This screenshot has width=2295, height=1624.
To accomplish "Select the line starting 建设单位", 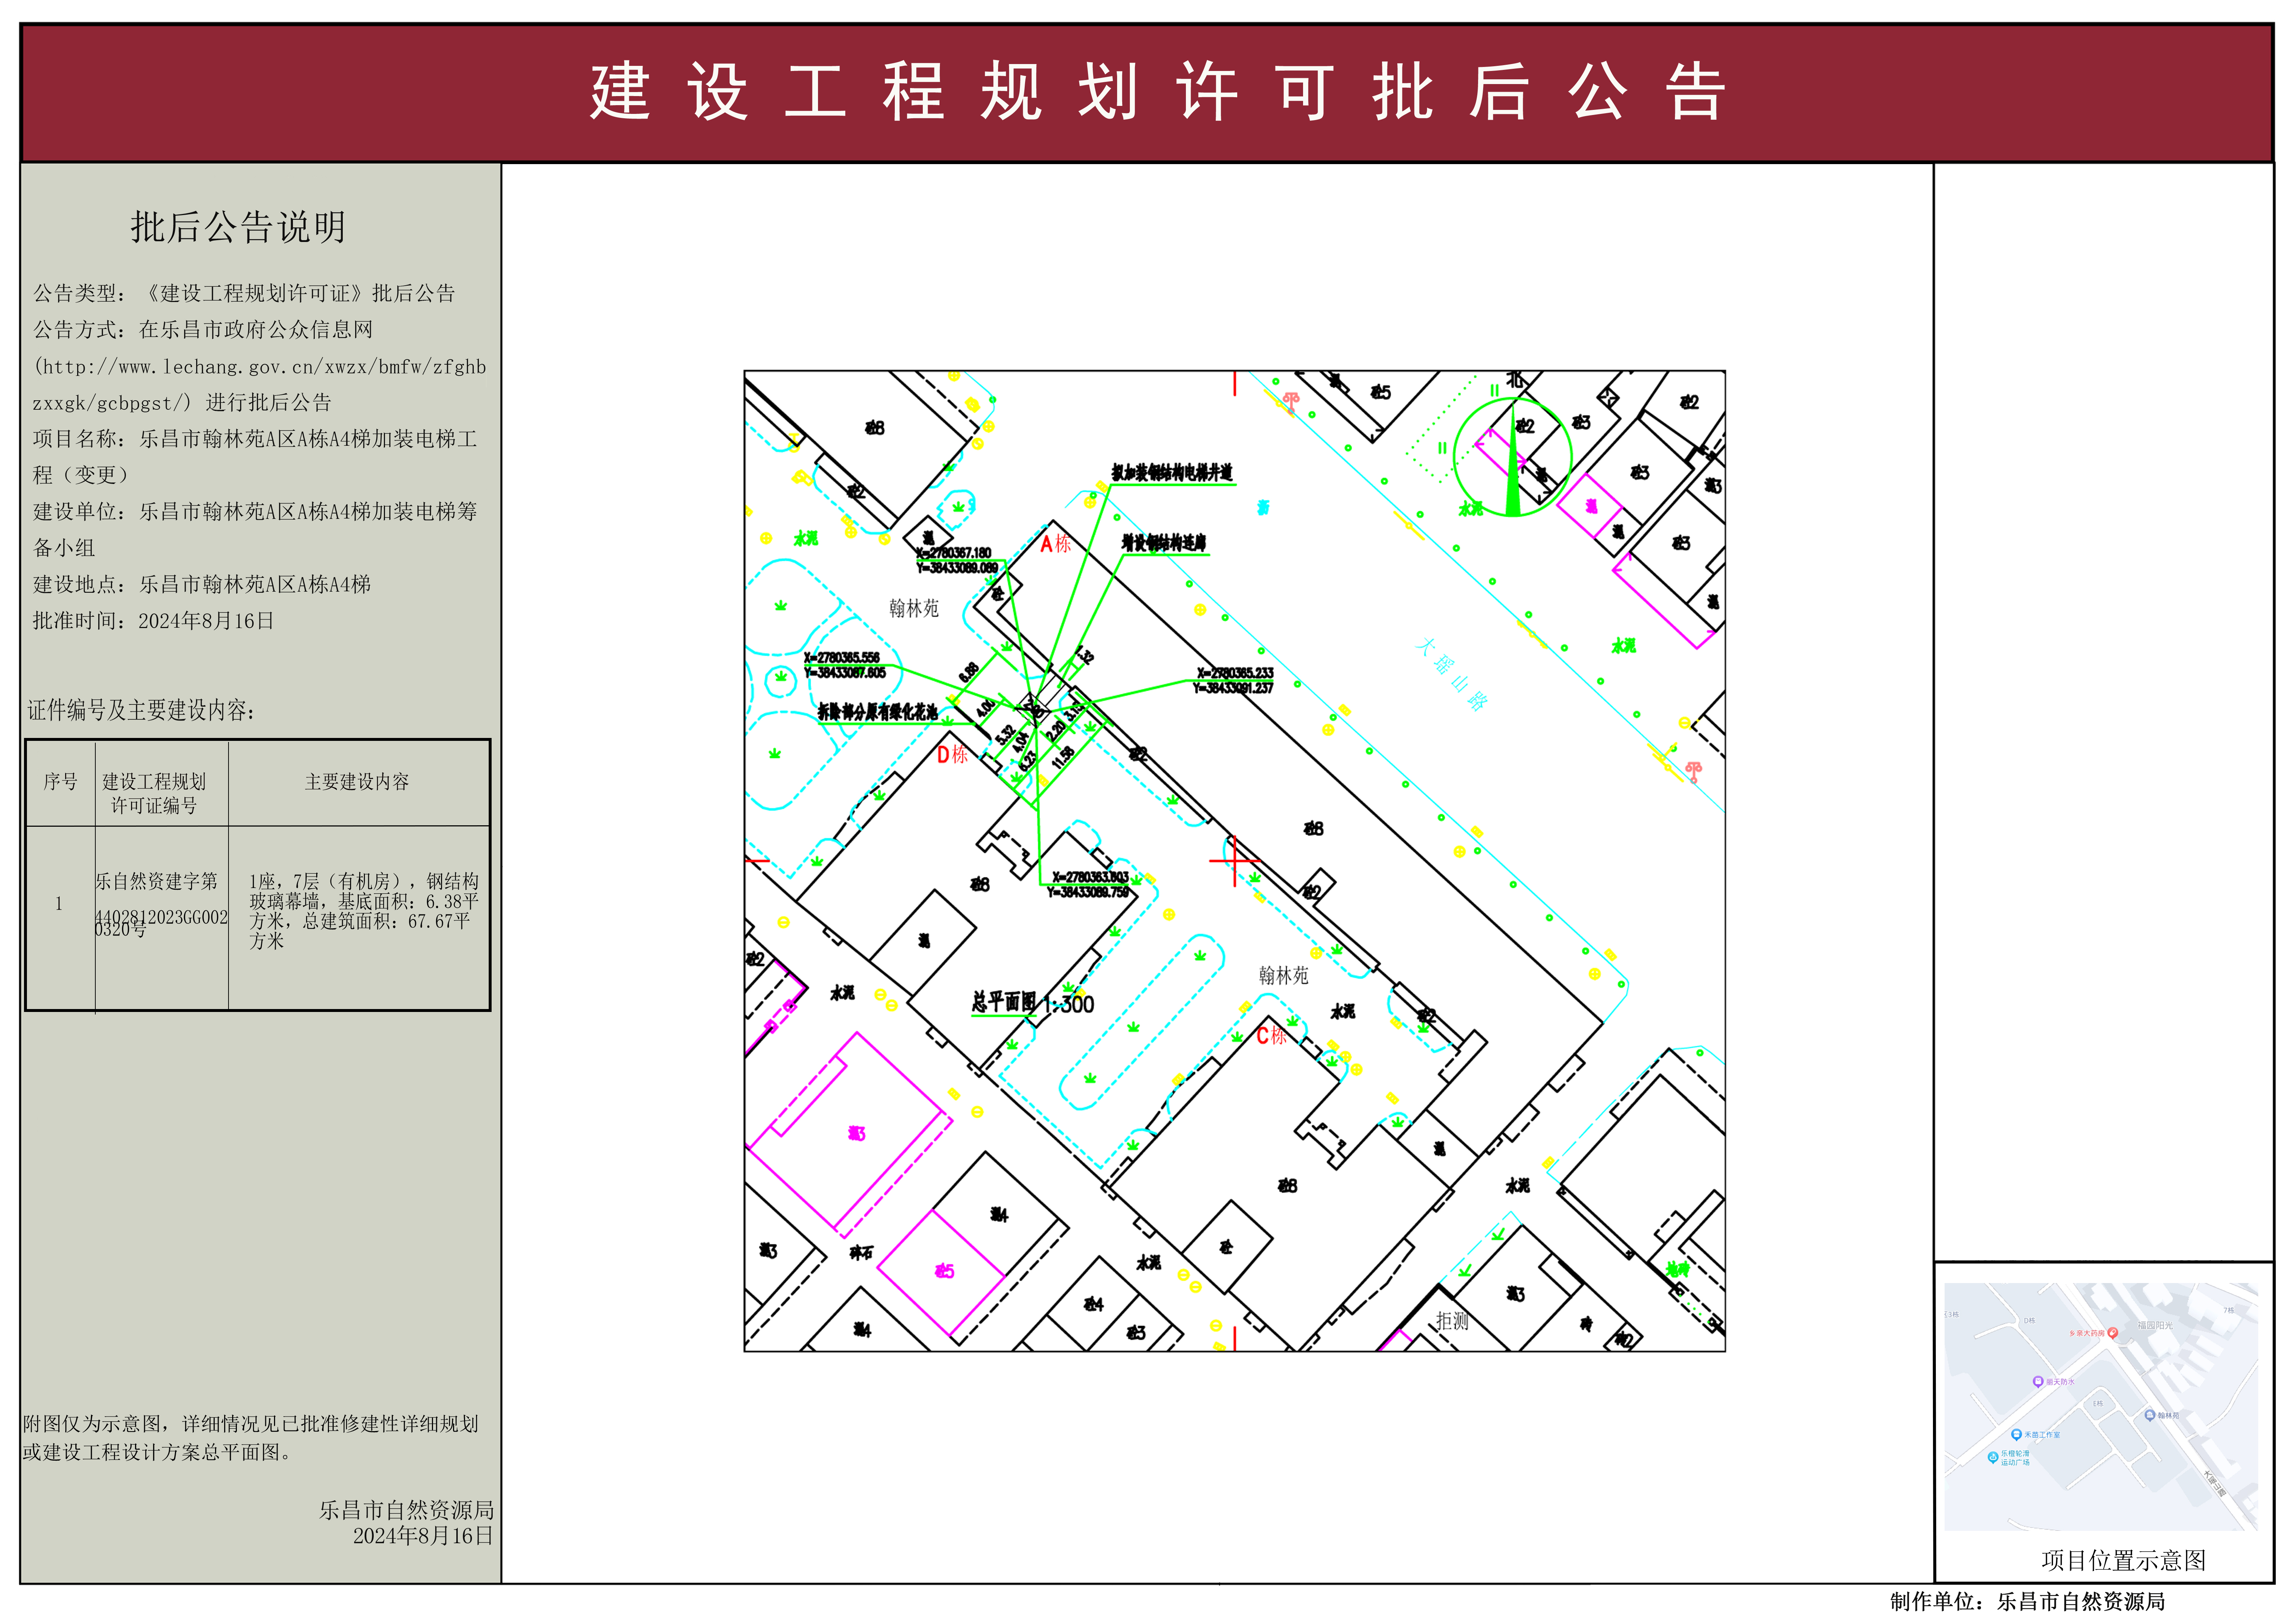I will point(255,529).
